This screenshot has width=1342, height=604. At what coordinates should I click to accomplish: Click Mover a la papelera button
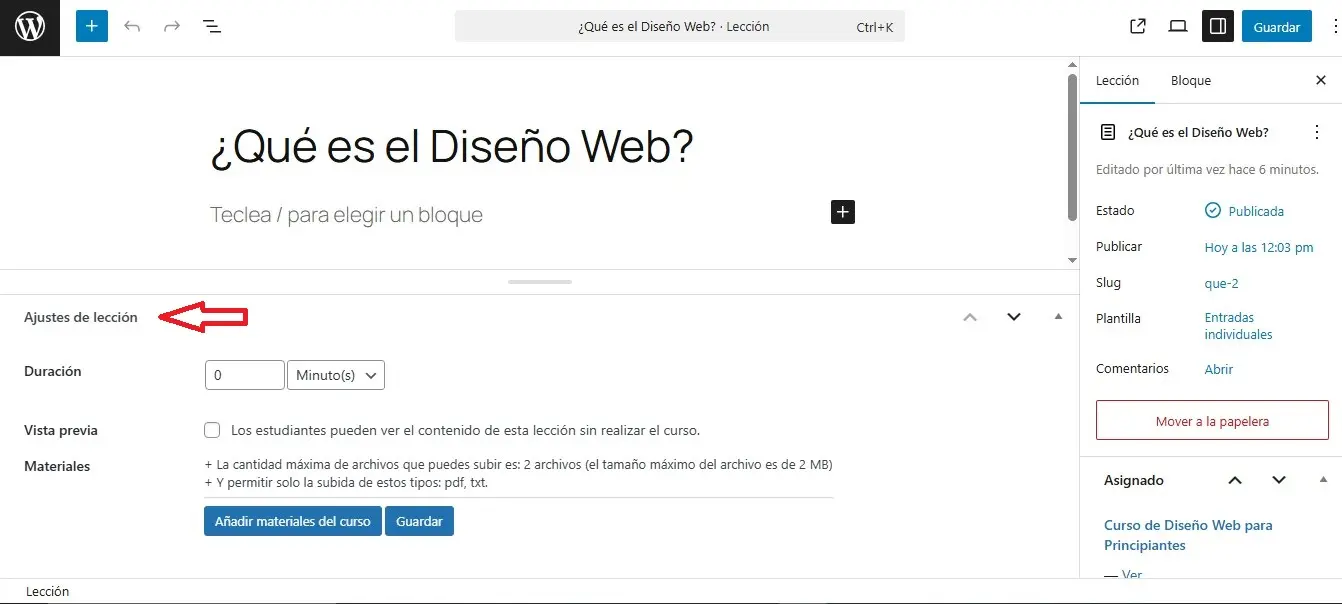pos(1212,421)
